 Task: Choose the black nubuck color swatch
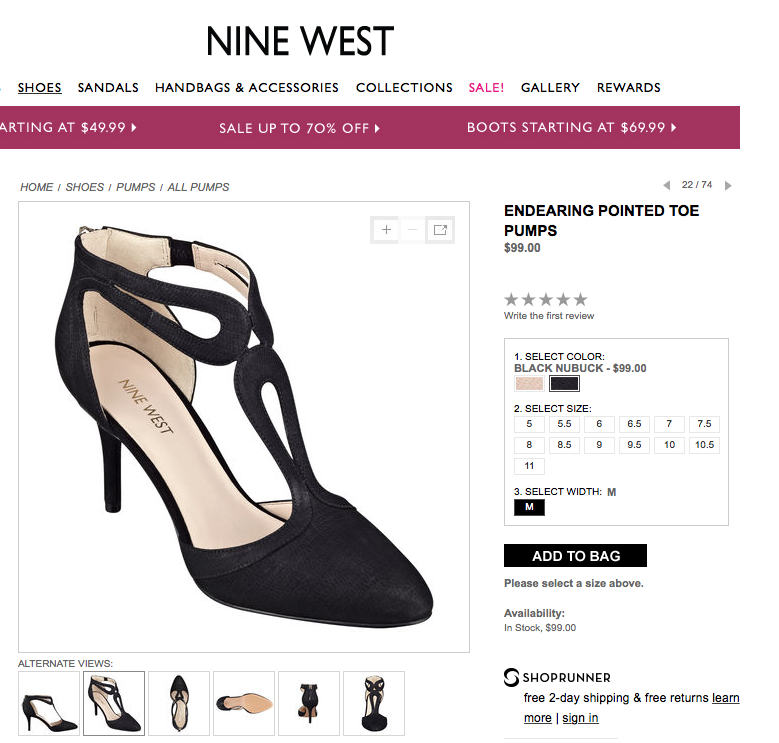pos(564,383)
